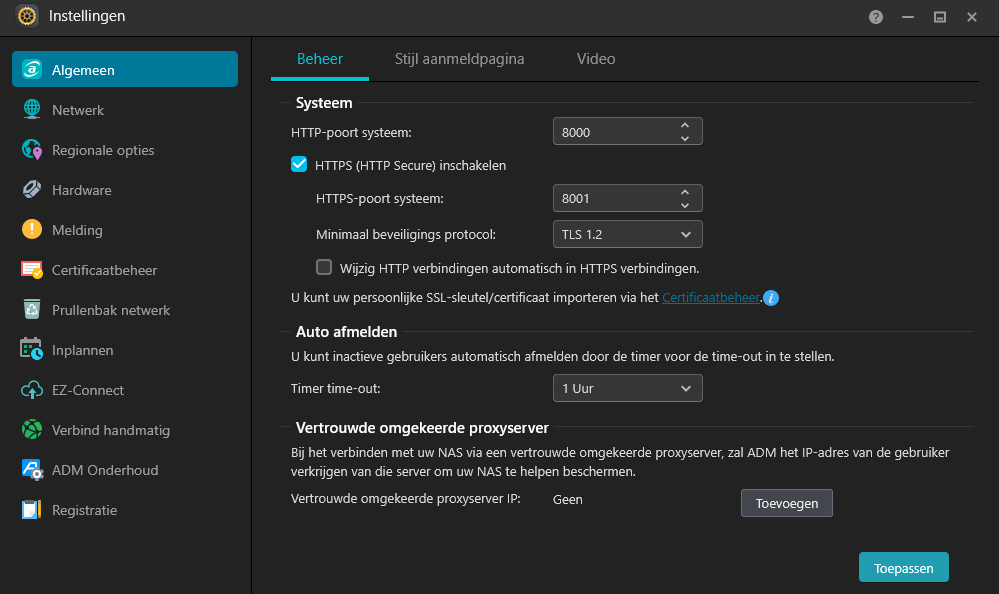999x594 pixels.
Task: Switch to the Stijl aanmeldpagina tab
Action: 459,59
